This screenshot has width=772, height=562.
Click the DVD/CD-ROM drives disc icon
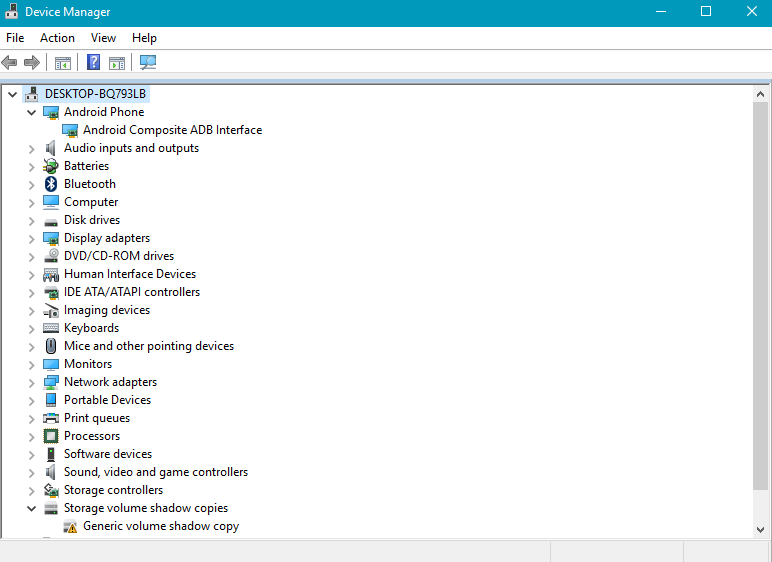tap(51, 256)
